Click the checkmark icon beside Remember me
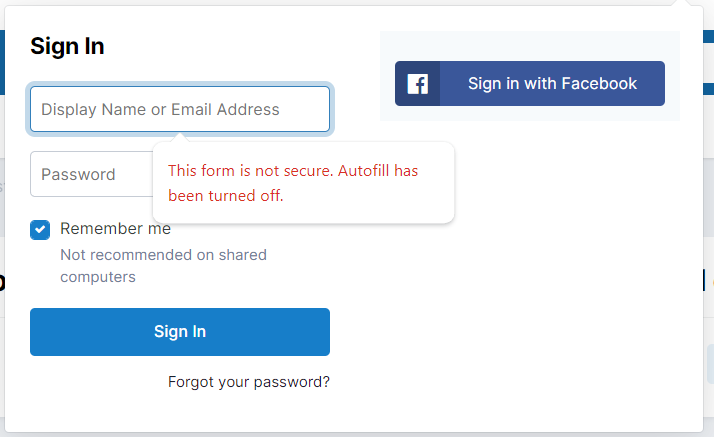 (x=40, y=230)
